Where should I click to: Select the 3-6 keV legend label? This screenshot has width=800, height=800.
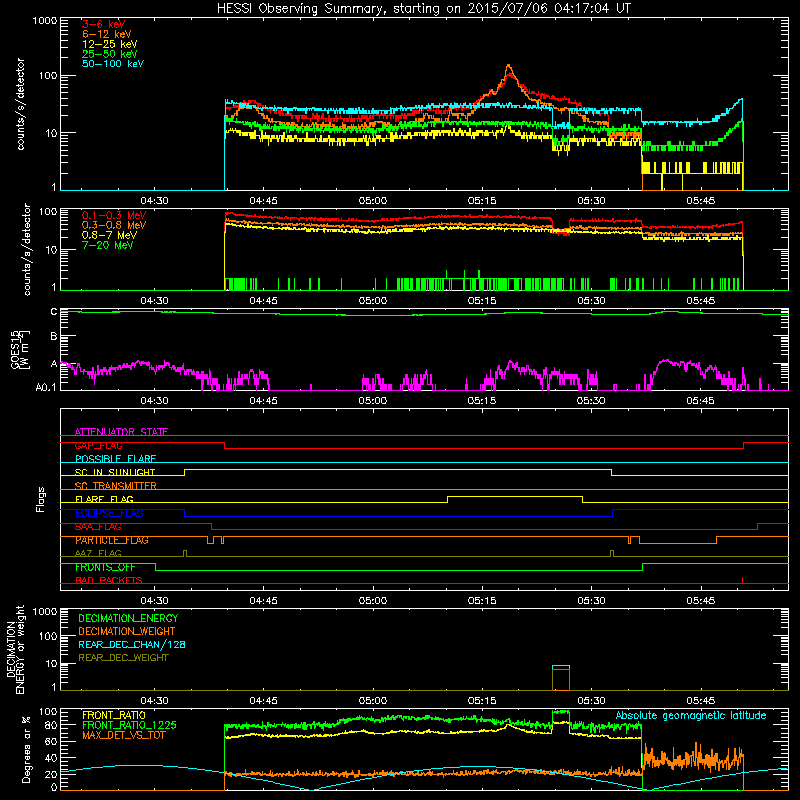(104, 24)
